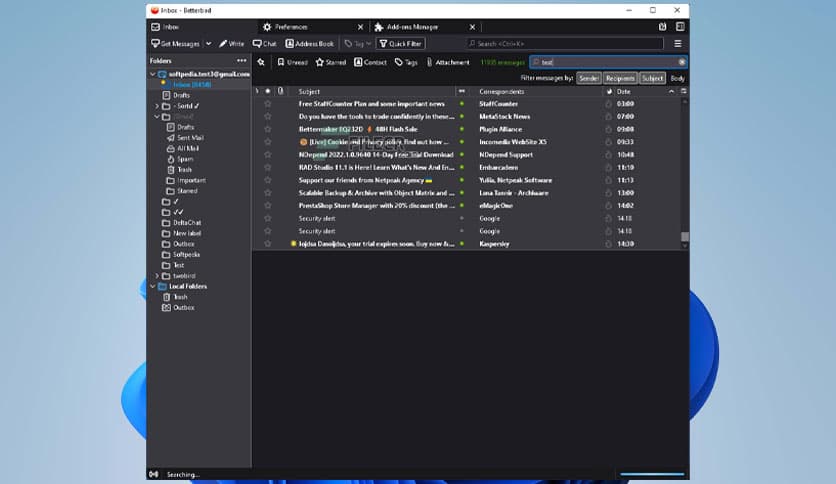Expand the twobird folder
Image resolution: width=836 pixels, height=484 pixels.
[x=157, y=276]
